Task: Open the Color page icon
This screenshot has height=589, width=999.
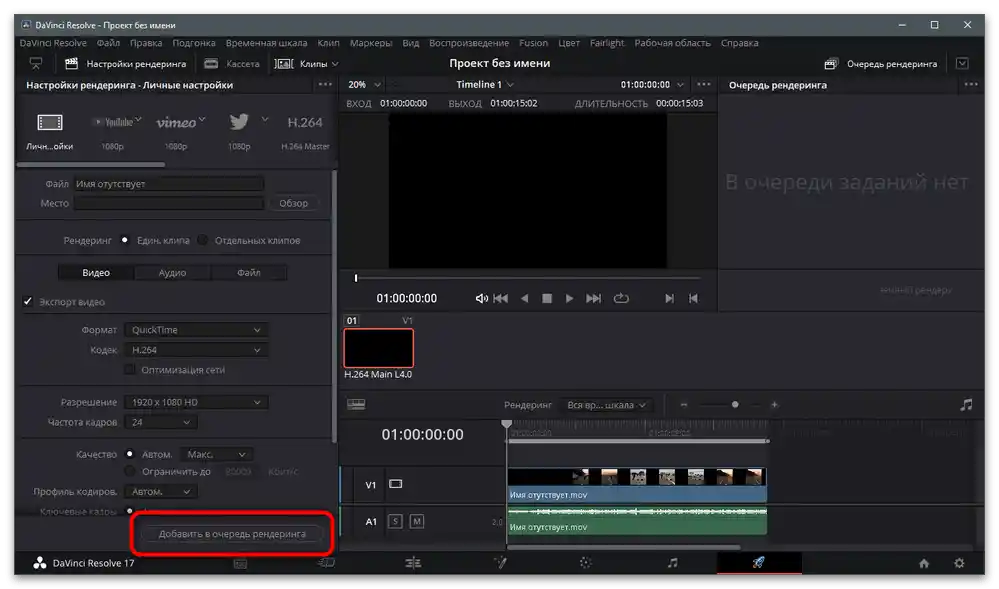Action: pyautogui.click(x=586, y=563)
